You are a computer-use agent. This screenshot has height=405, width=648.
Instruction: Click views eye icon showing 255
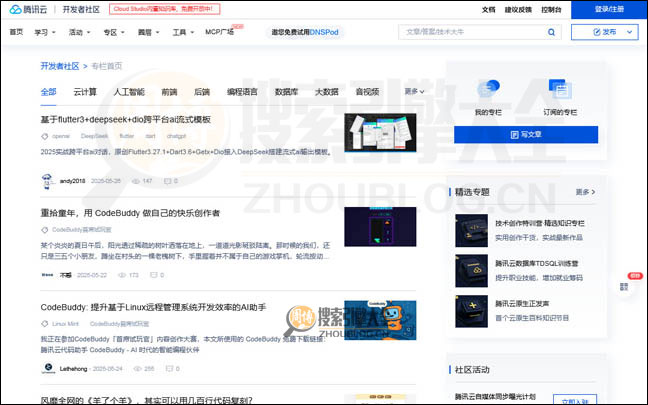pos(138,368)
